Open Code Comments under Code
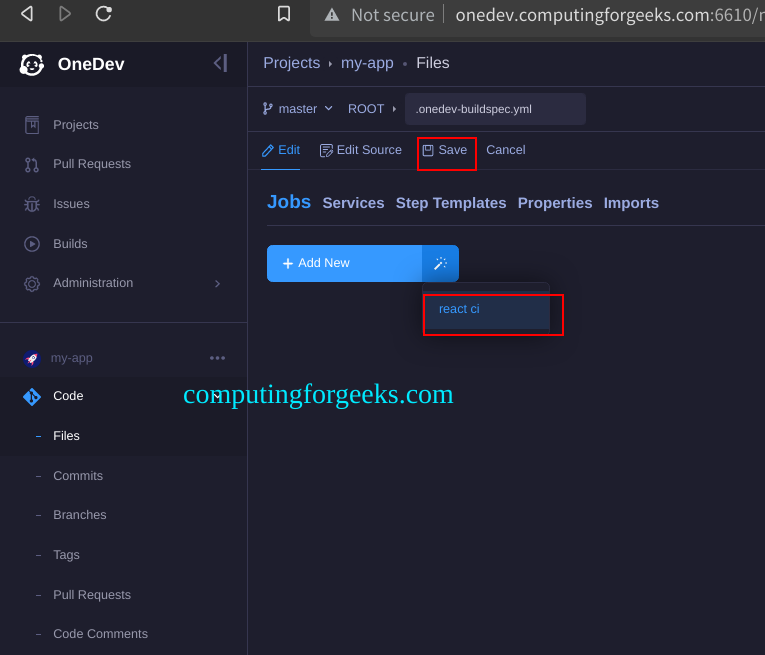Screen dimensions: 765x655 100,634
